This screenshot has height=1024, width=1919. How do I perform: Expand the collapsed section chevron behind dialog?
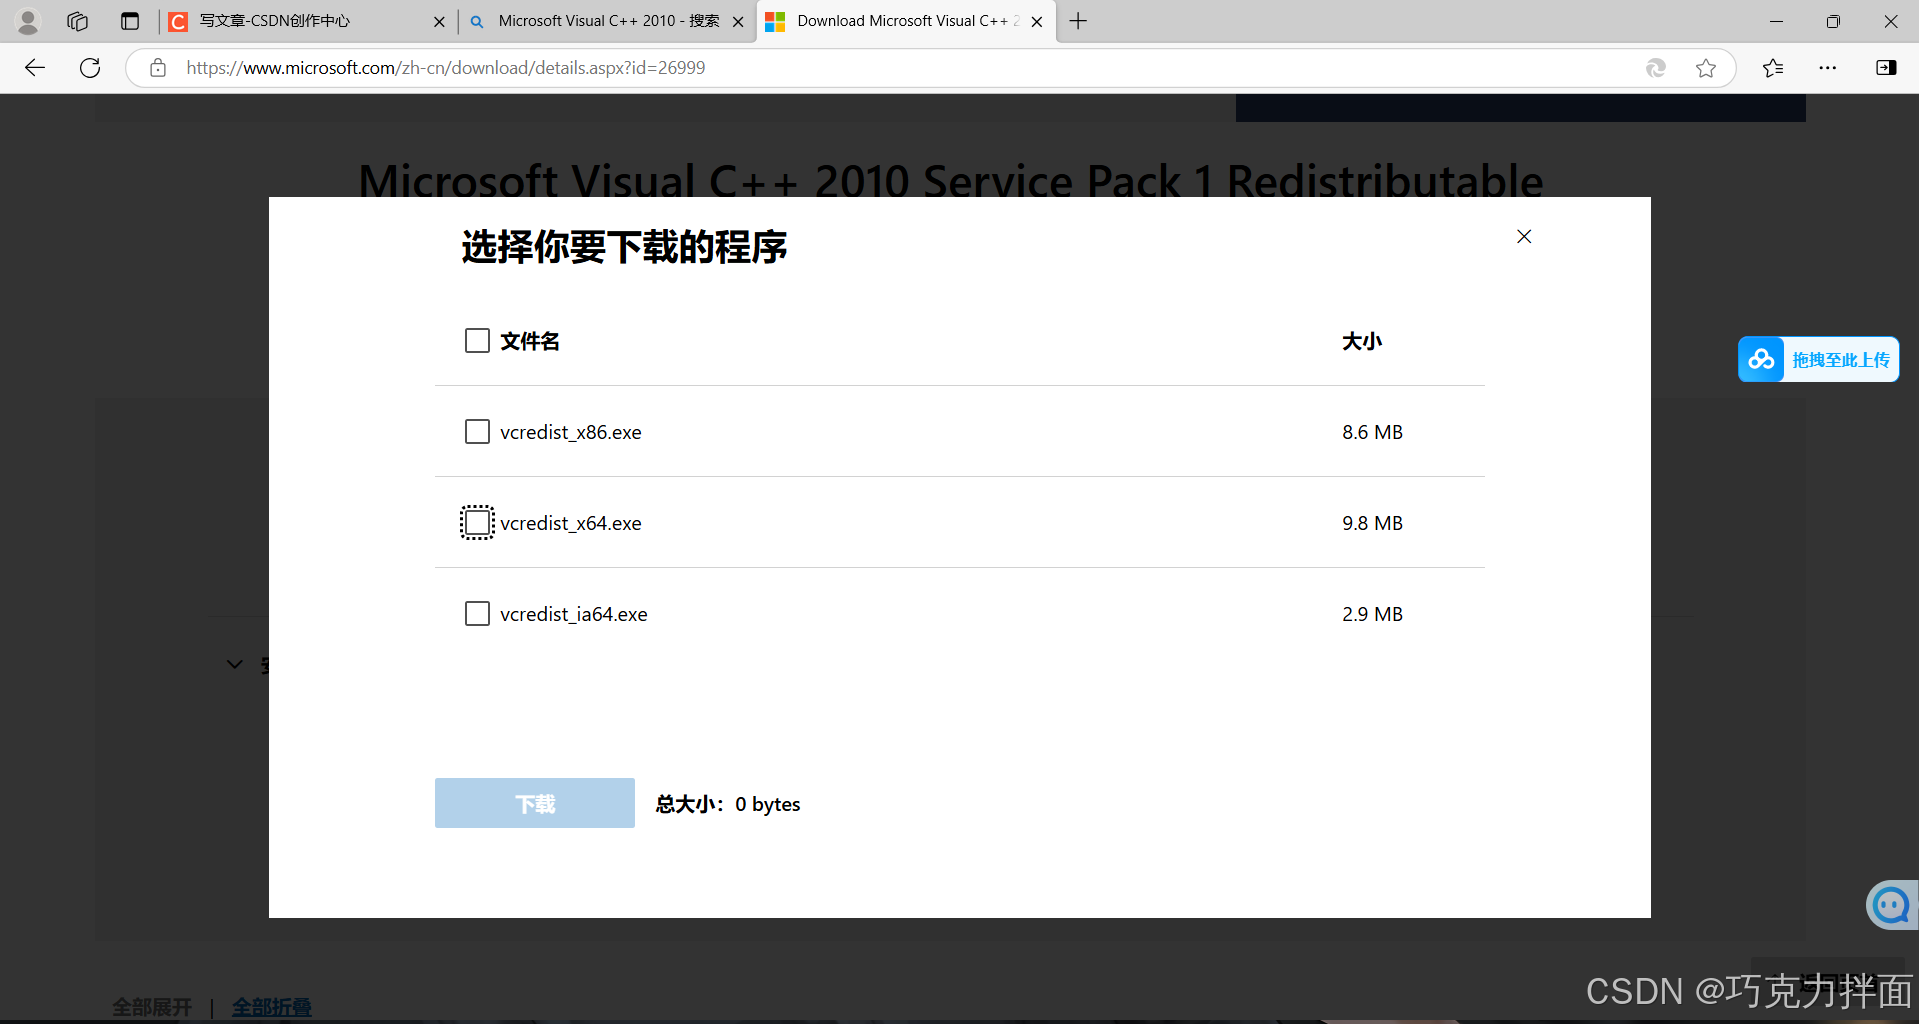[x=235, y=664]
